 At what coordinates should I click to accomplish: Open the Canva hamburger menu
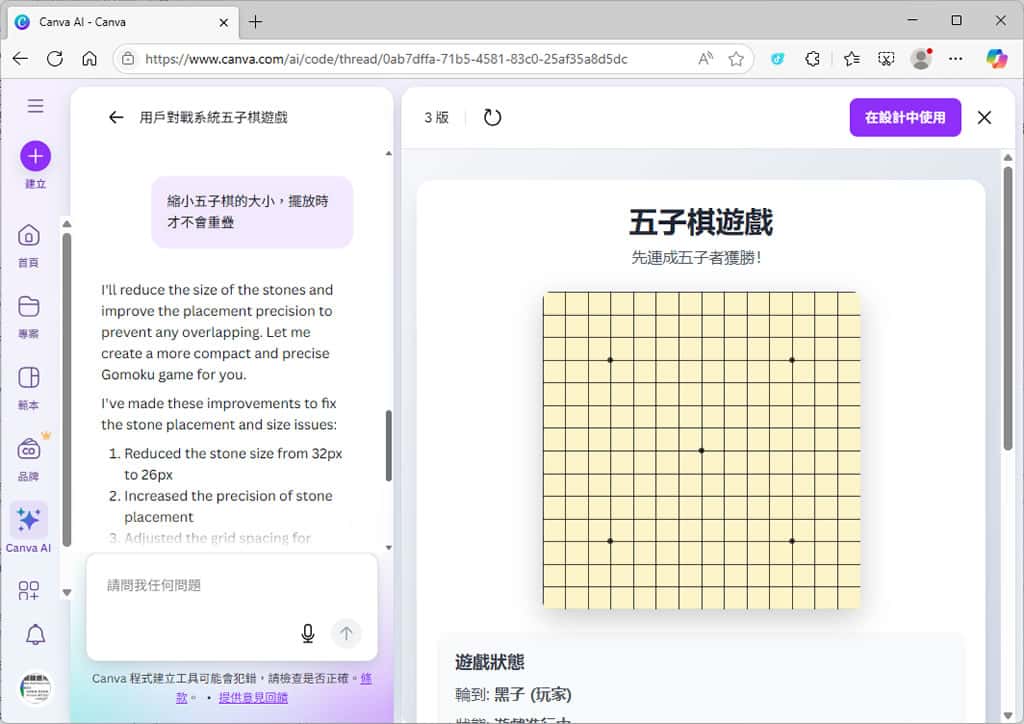[x=35, y=106]
